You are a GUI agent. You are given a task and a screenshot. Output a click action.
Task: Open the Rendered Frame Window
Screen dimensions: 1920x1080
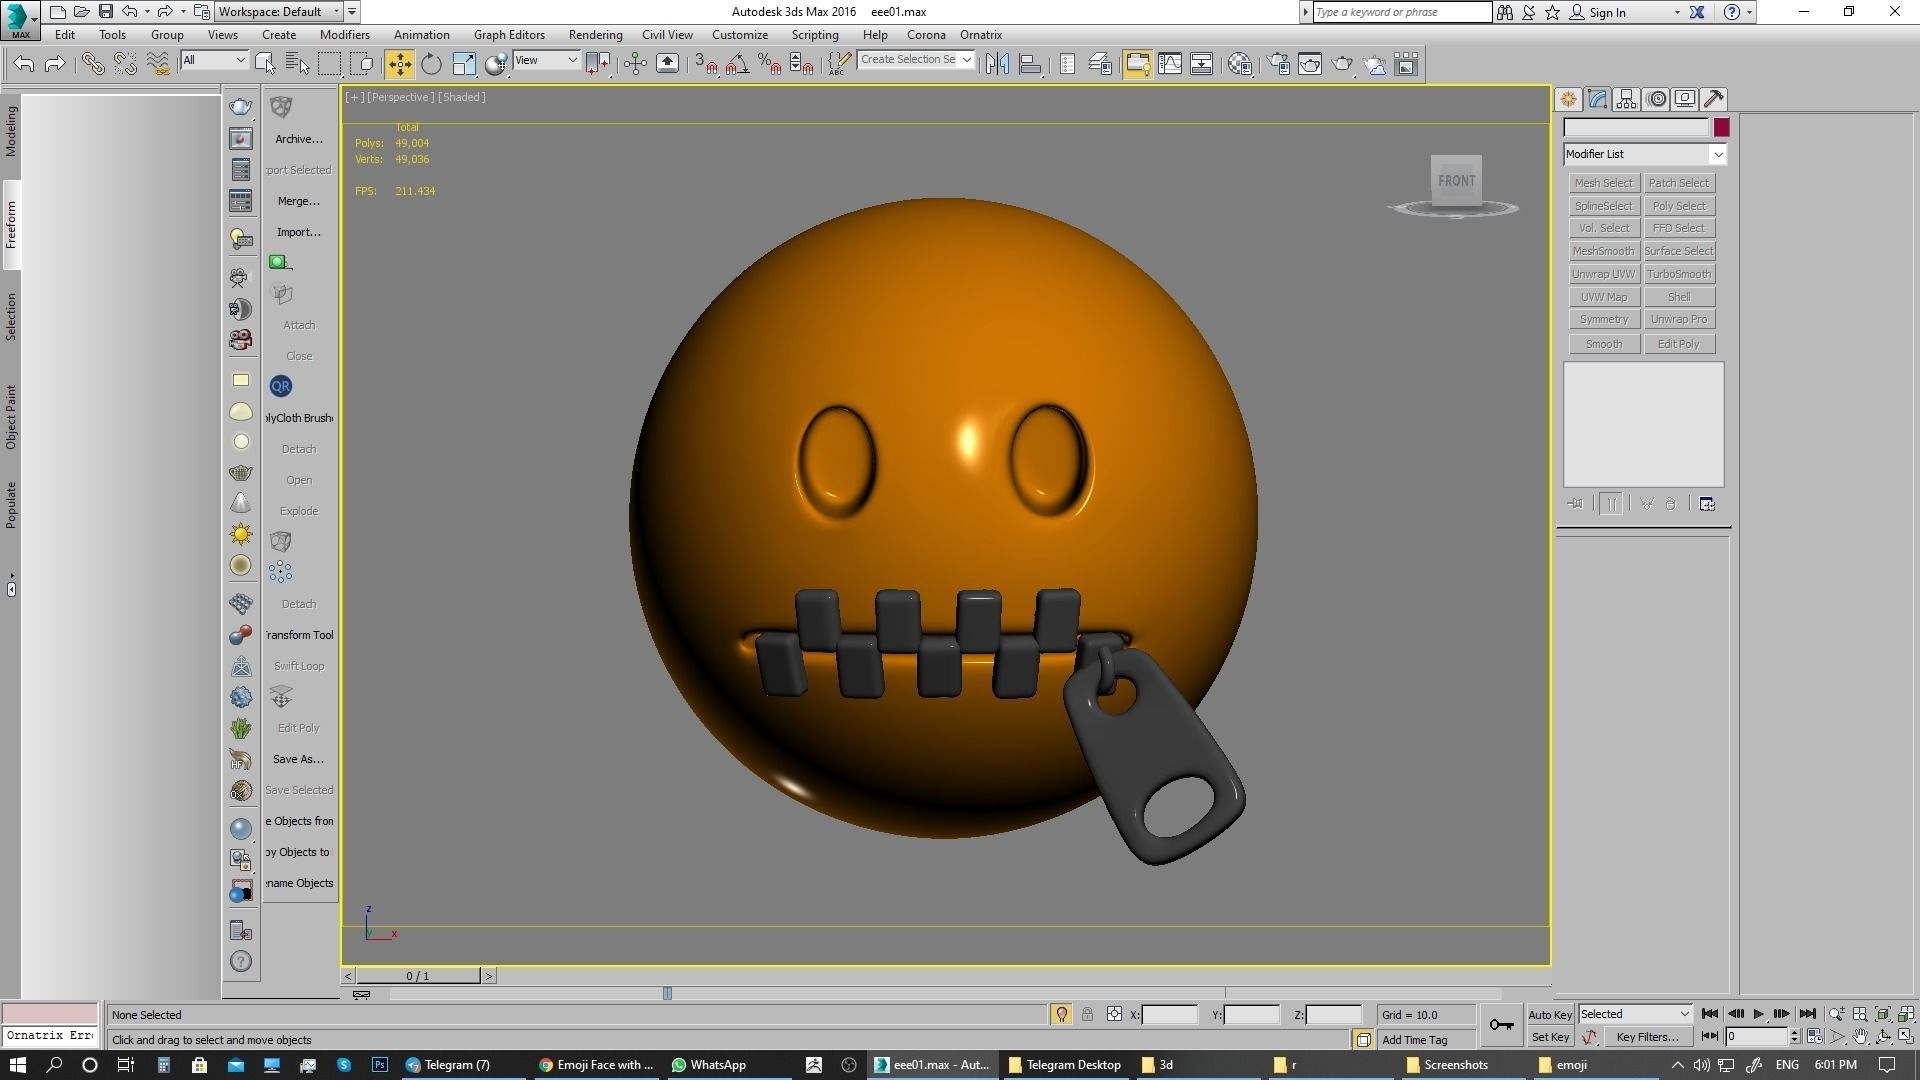click(x=1310, y=64)
